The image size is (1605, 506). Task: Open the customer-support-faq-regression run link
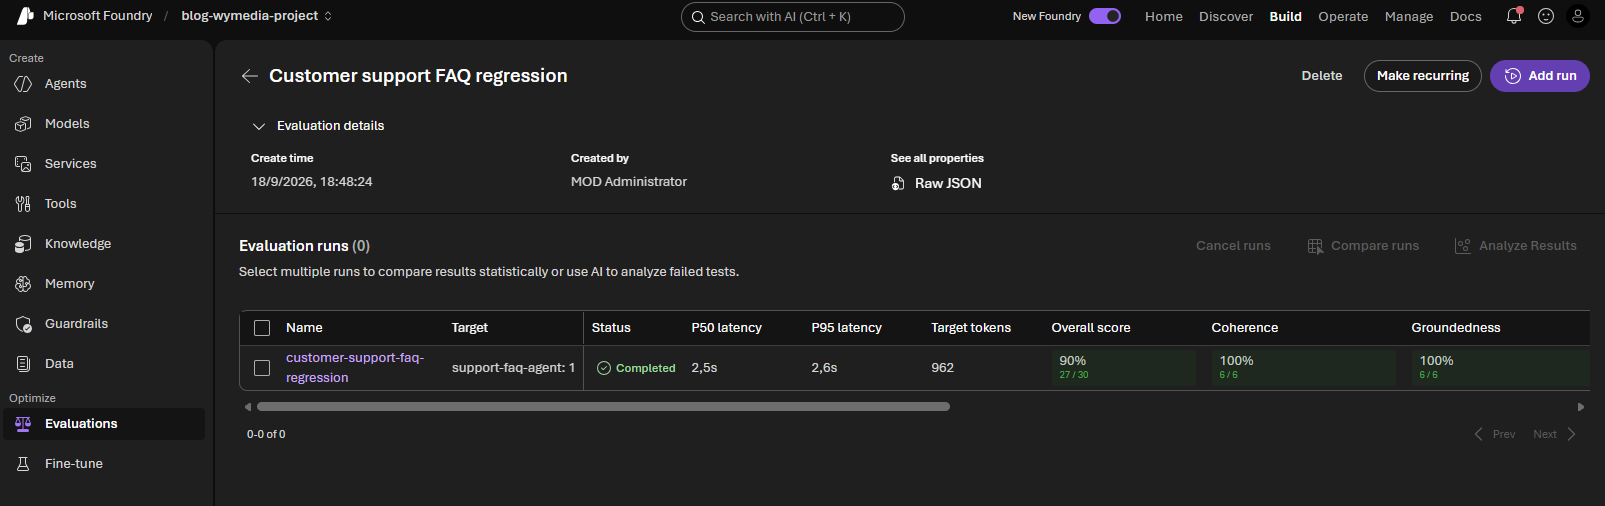[x=355, y=368]
